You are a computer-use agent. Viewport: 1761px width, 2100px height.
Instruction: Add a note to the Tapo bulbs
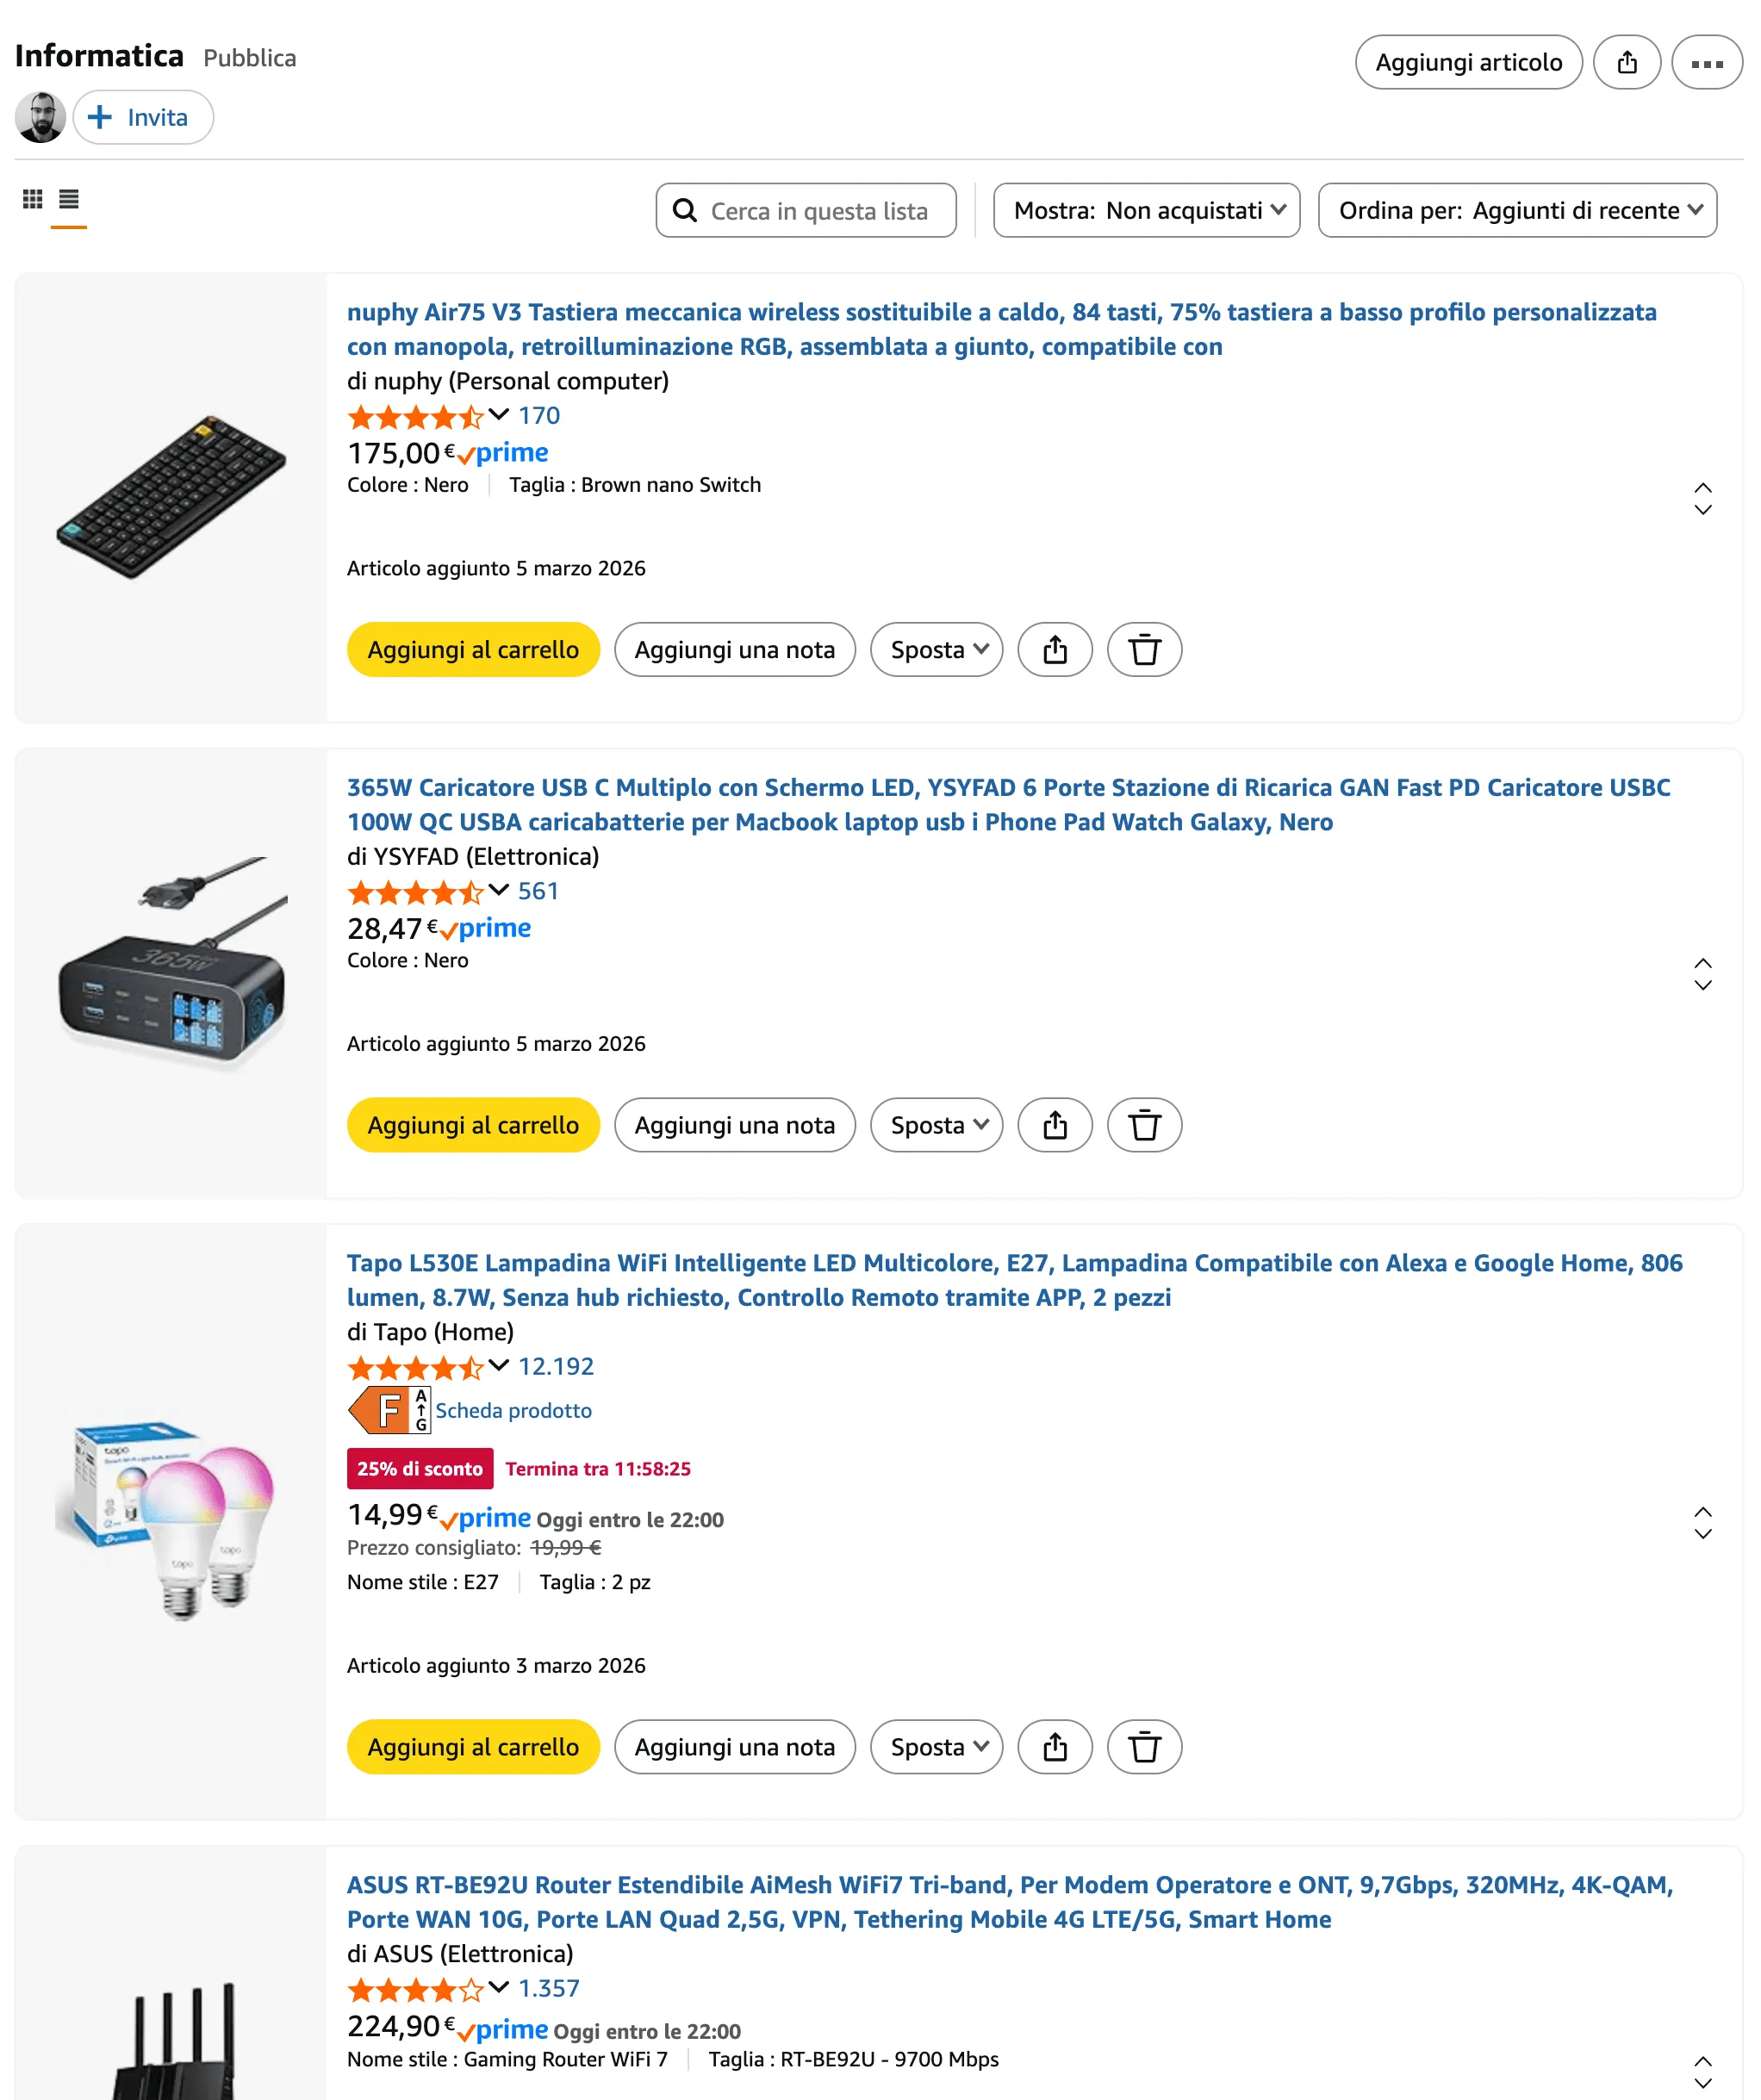tap(734, 1747)
